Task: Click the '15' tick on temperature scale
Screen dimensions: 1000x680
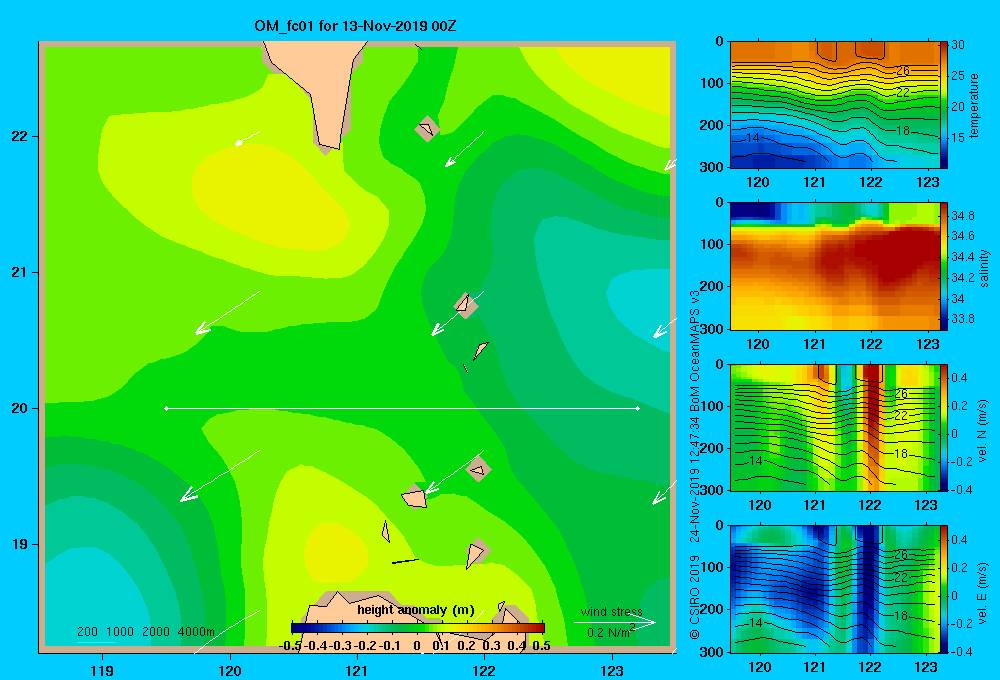Action: pos(958,138)
